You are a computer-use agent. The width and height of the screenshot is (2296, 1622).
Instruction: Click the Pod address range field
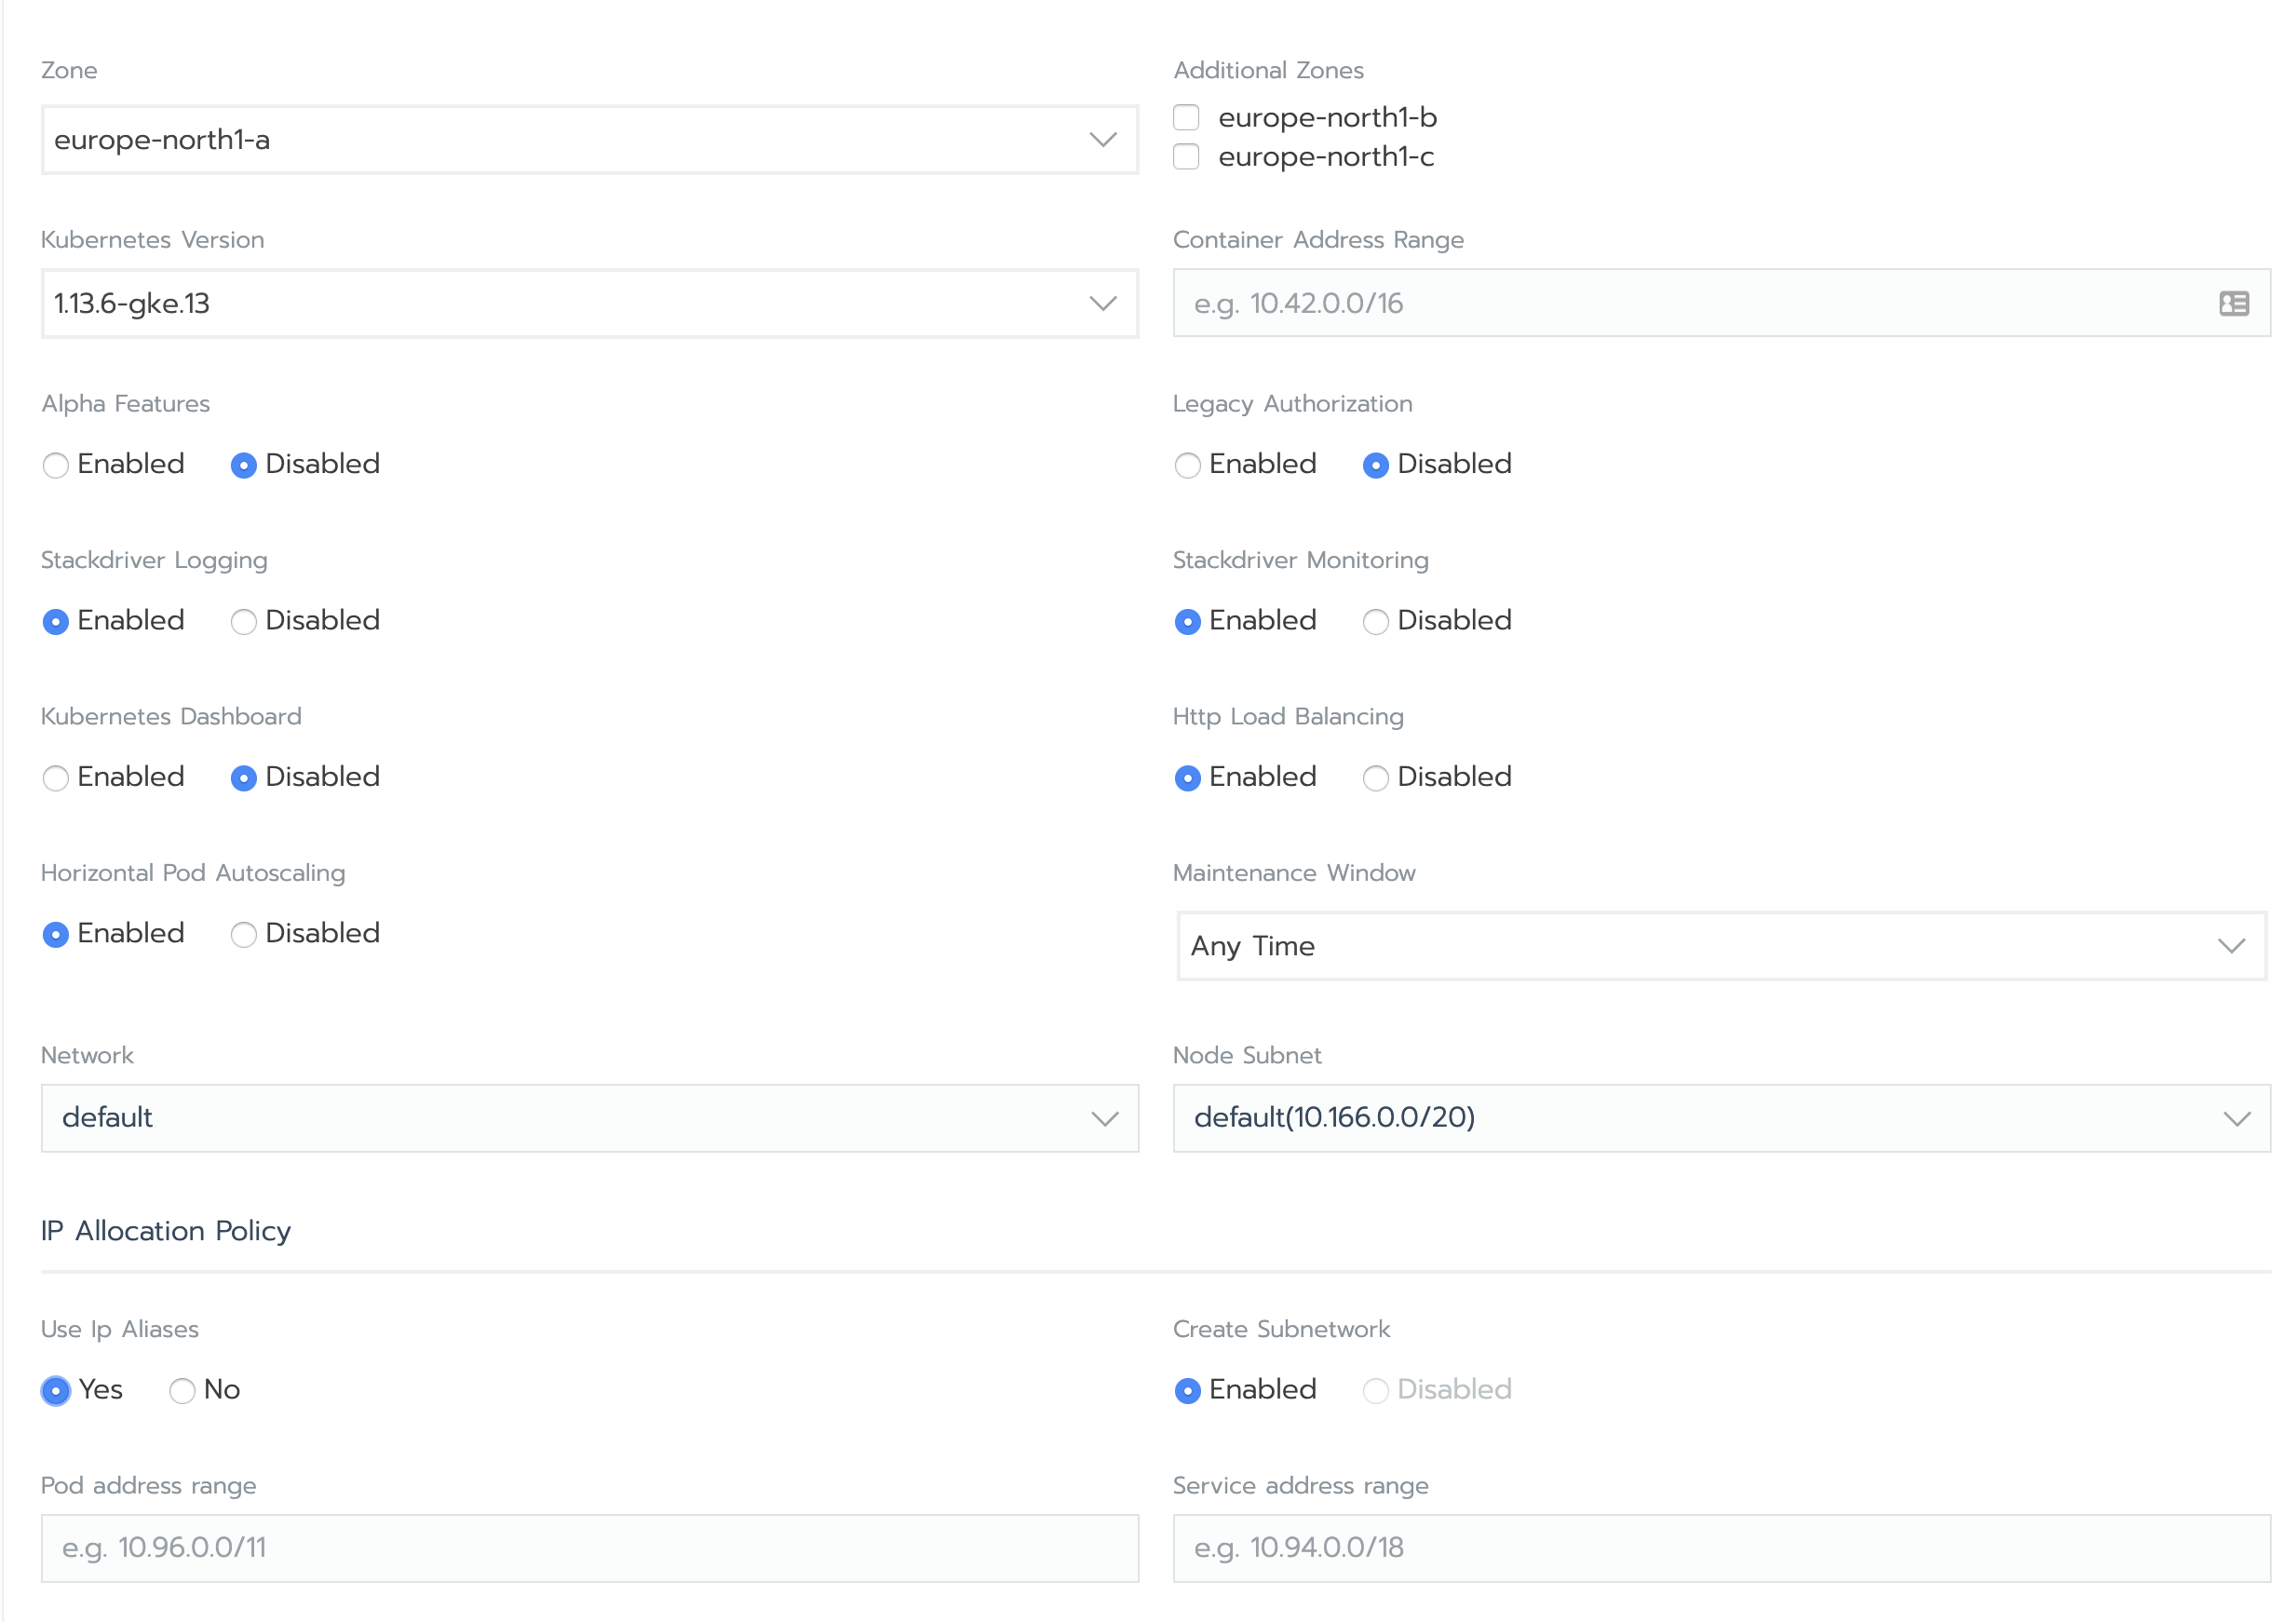coord(589,1547)
